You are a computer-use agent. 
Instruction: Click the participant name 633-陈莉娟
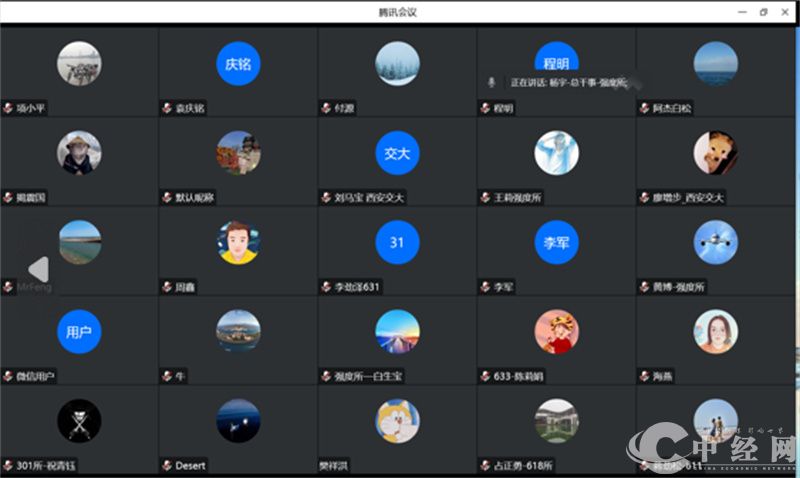tap(518, 377)
